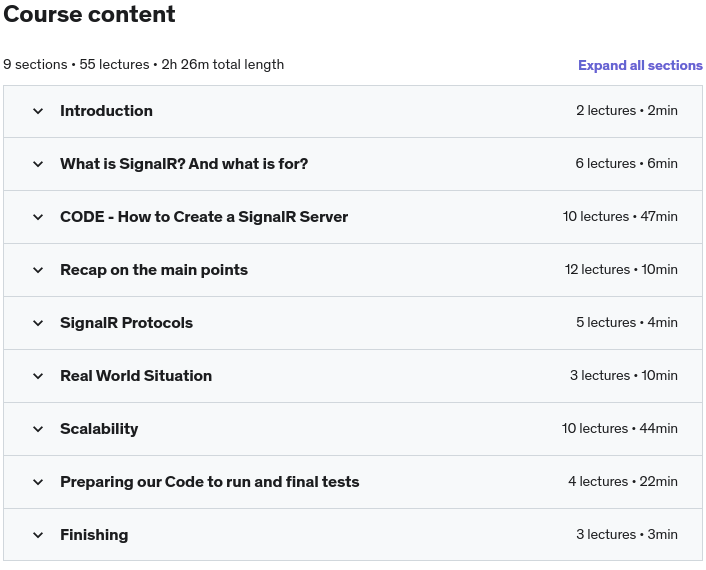Click CODE - How to Create a SignalR Server title
The width and height of the screenshot is (706, 570).
click(204, 217)
